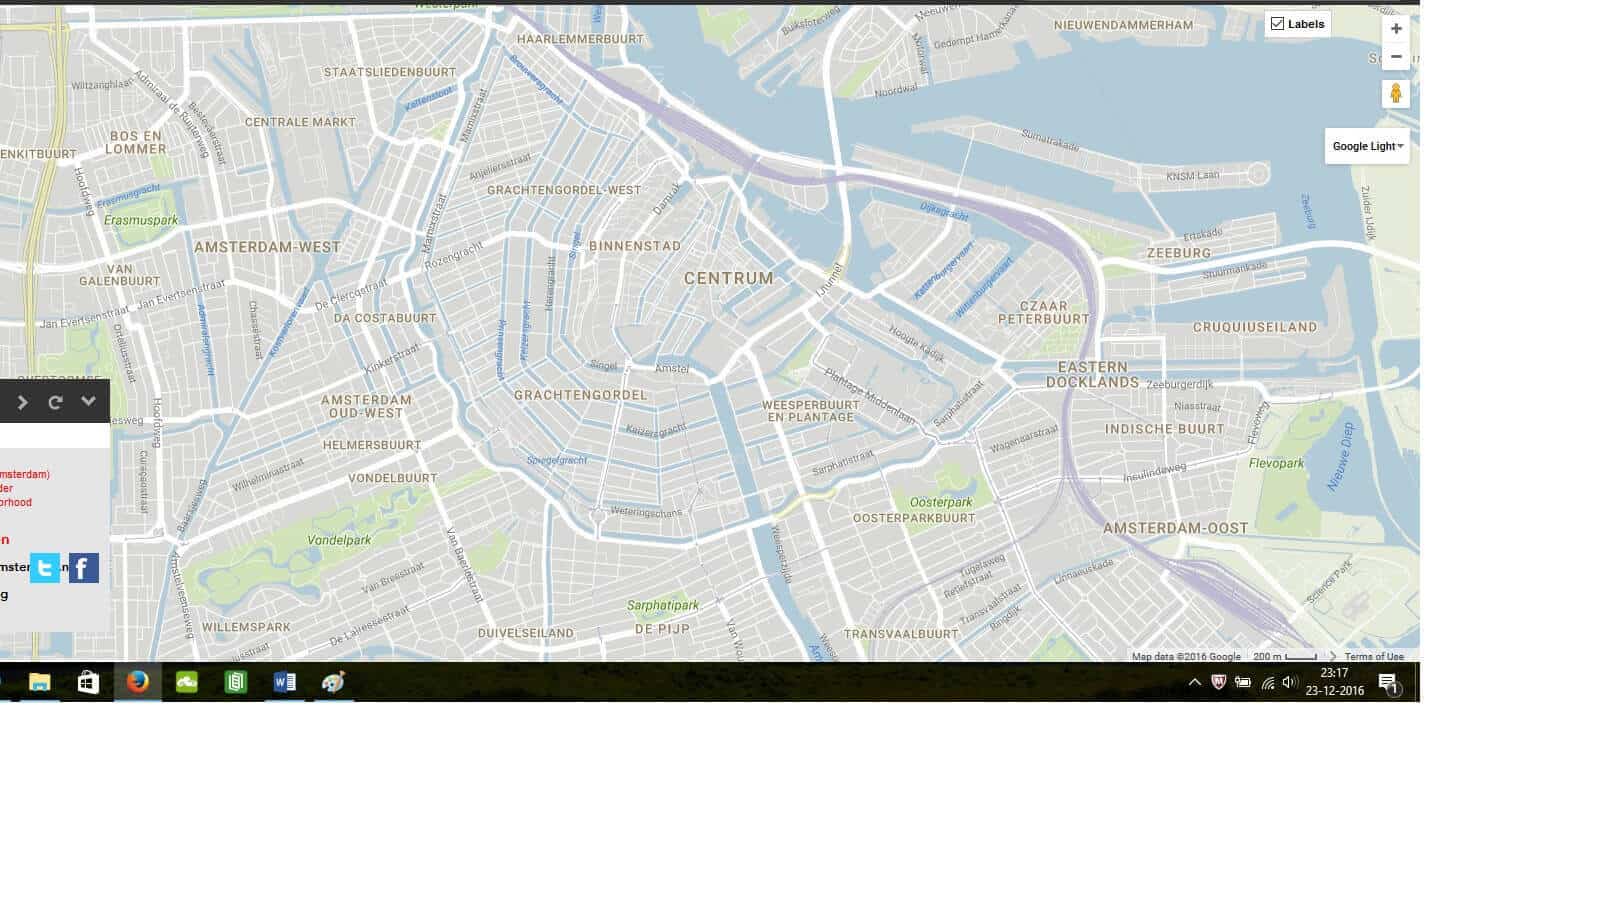
Task: Click the CENTRALE MARKT label
Action: pyautogui.click(x=301, y=122)
